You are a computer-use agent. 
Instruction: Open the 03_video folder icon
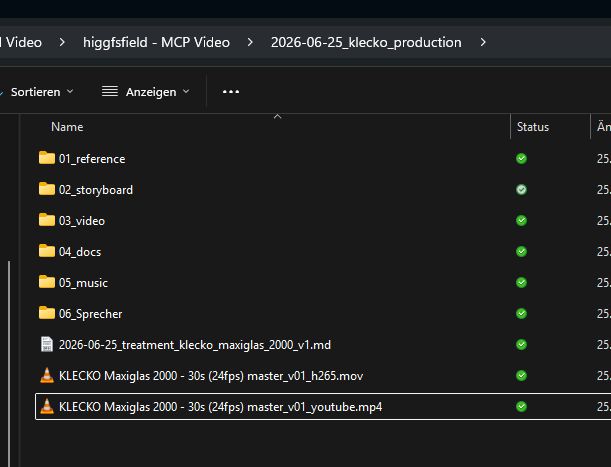(x=47, y=220)
